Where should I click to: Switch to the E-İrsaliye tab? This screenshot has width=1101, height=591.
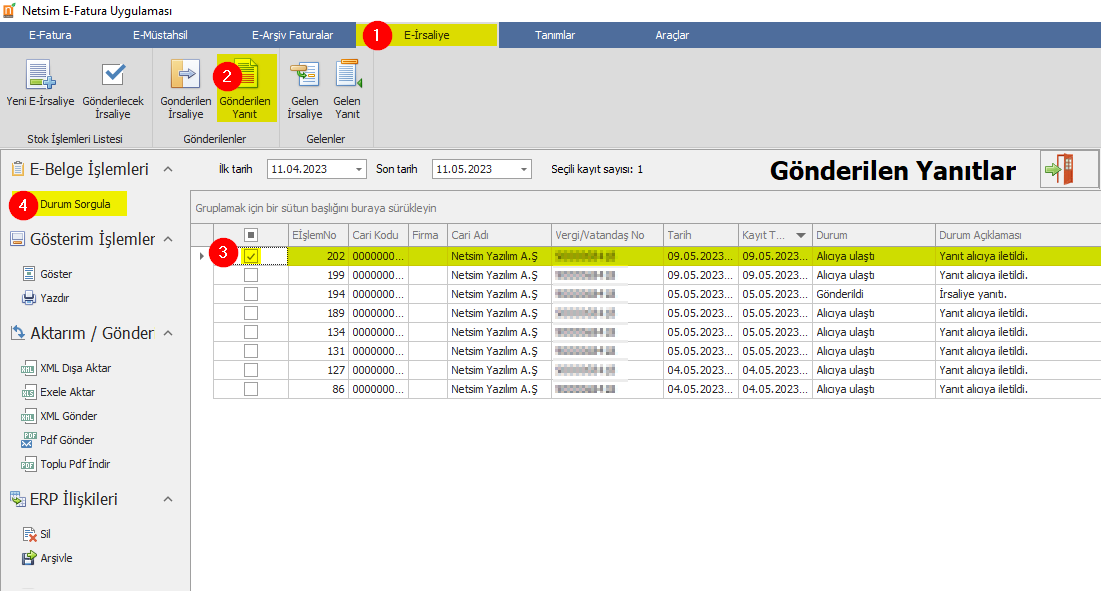coord(427,35)
